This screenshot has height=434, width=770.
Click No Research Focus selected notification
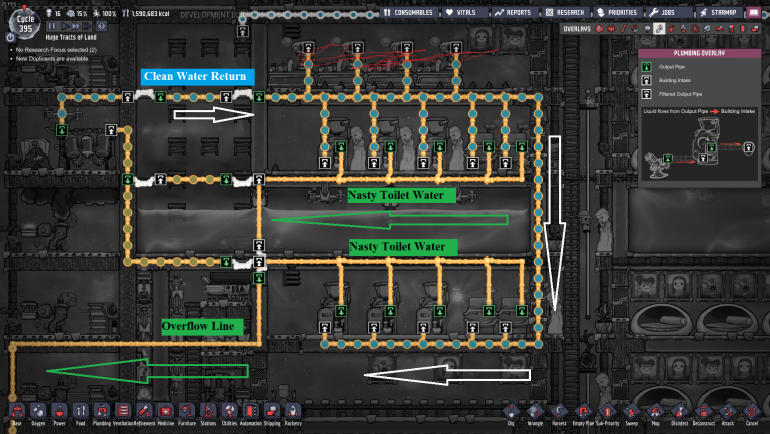[x=55, y=49]
